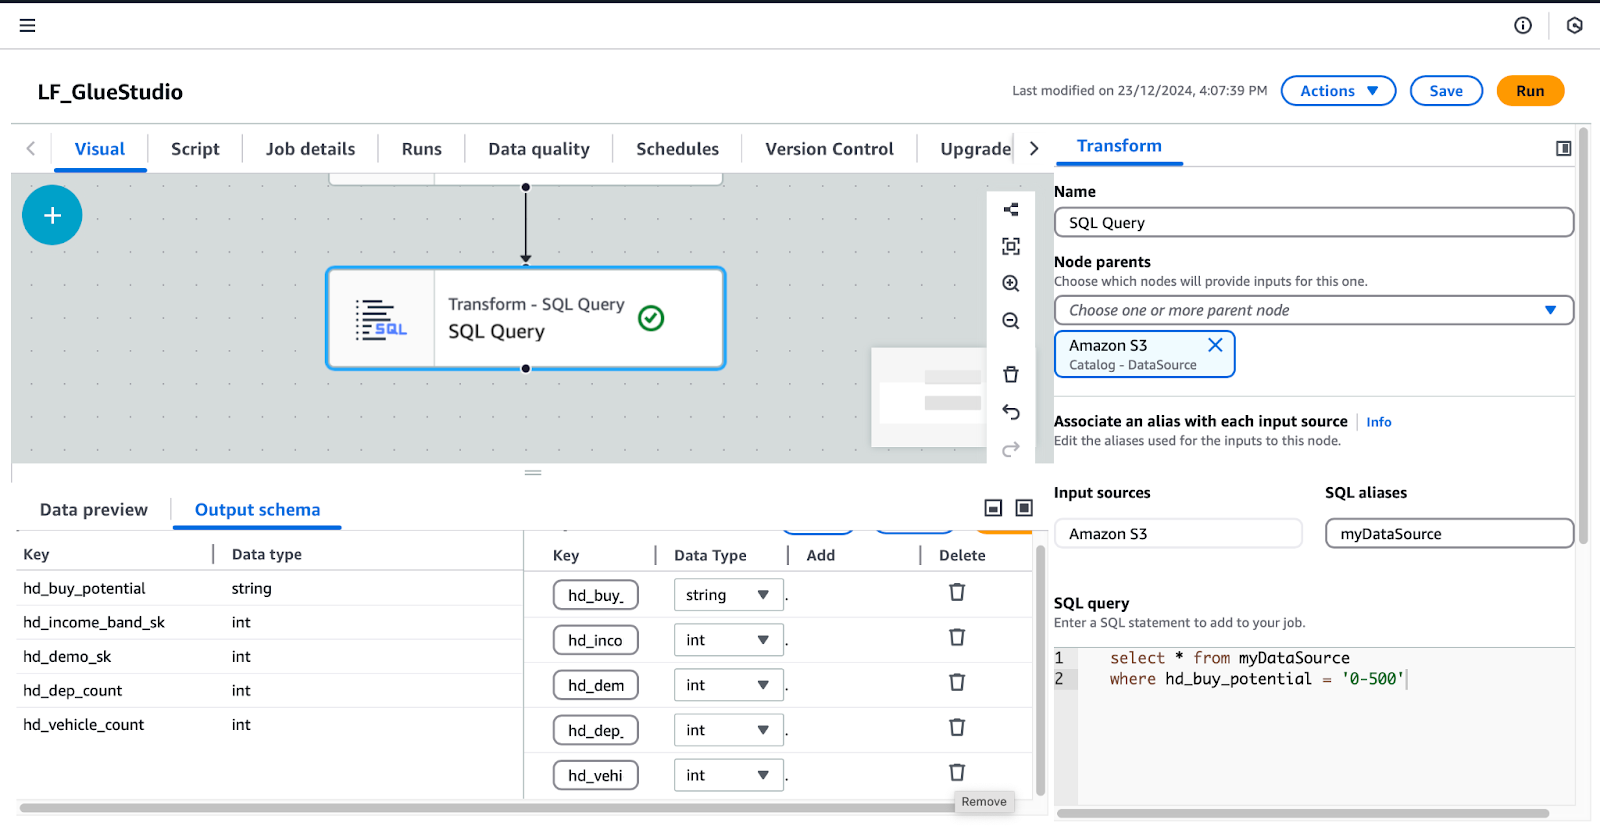
Task: Edit the hd_inco key field
Action: pyautogui.click(x=596, y=640)
